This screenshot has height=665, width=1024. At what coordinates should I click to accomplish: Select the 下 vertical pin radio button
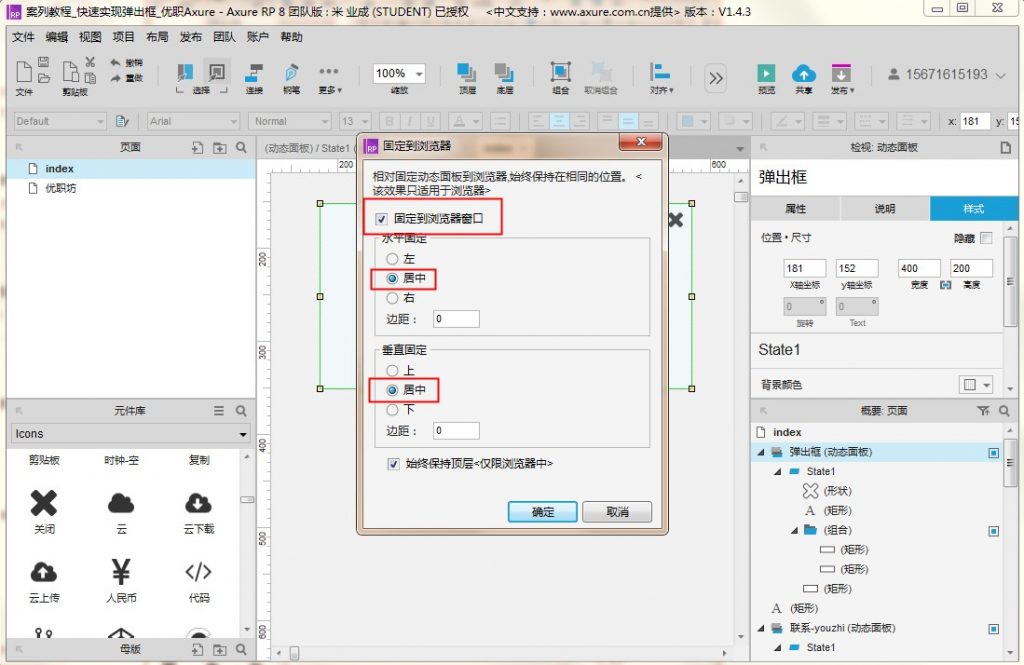[x=392, y=409]
